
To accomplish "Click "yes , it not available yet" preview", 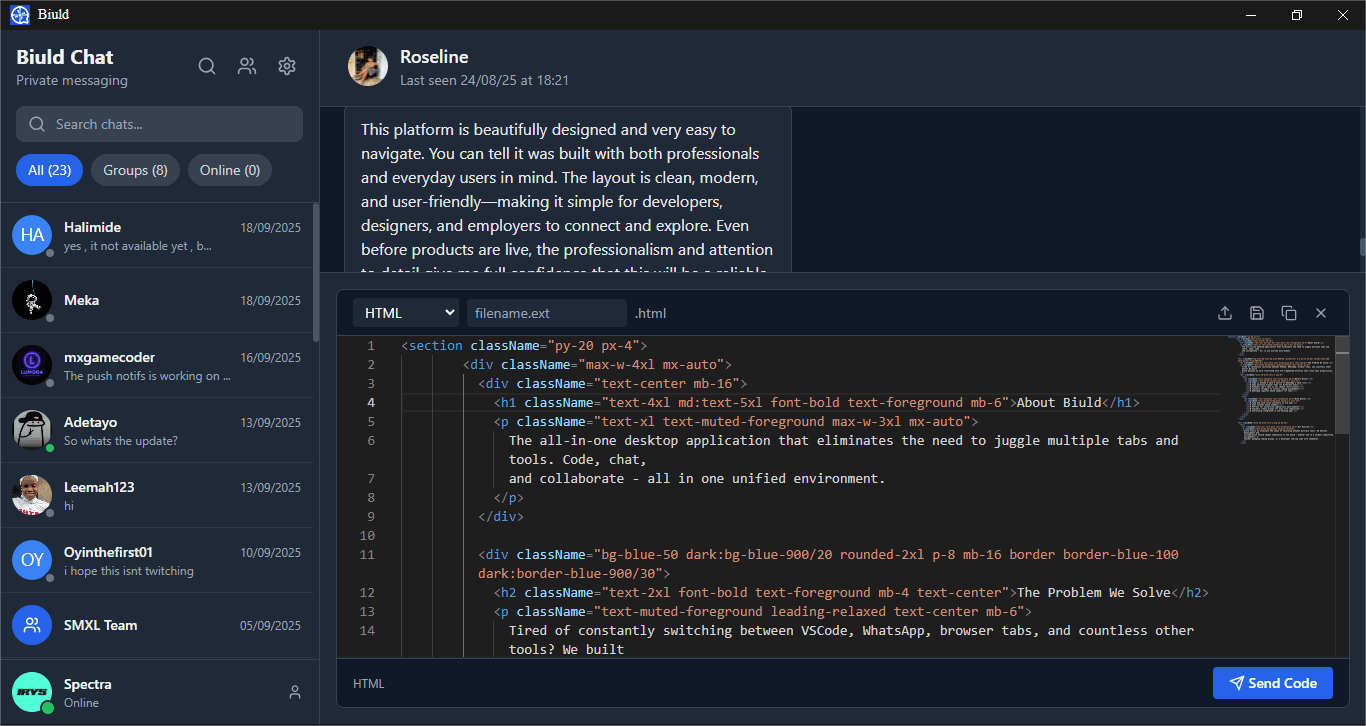I will [x=138, y=246].
